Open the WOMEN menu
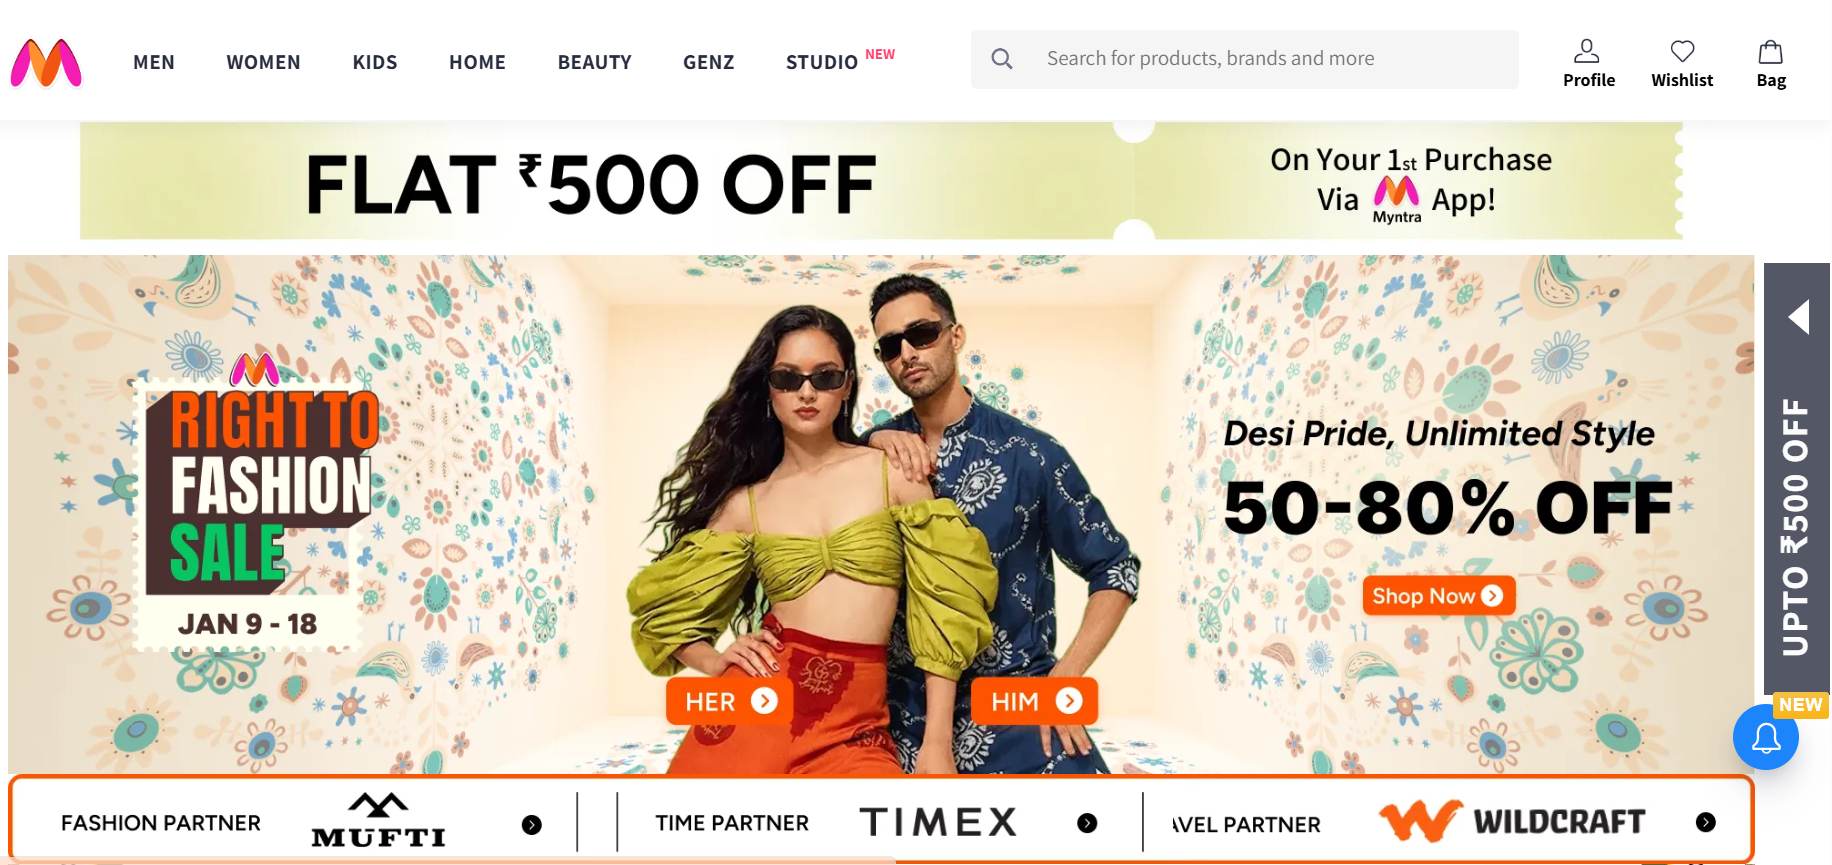Viewport: 1832px width, 865px height. [x=263, y=62]
